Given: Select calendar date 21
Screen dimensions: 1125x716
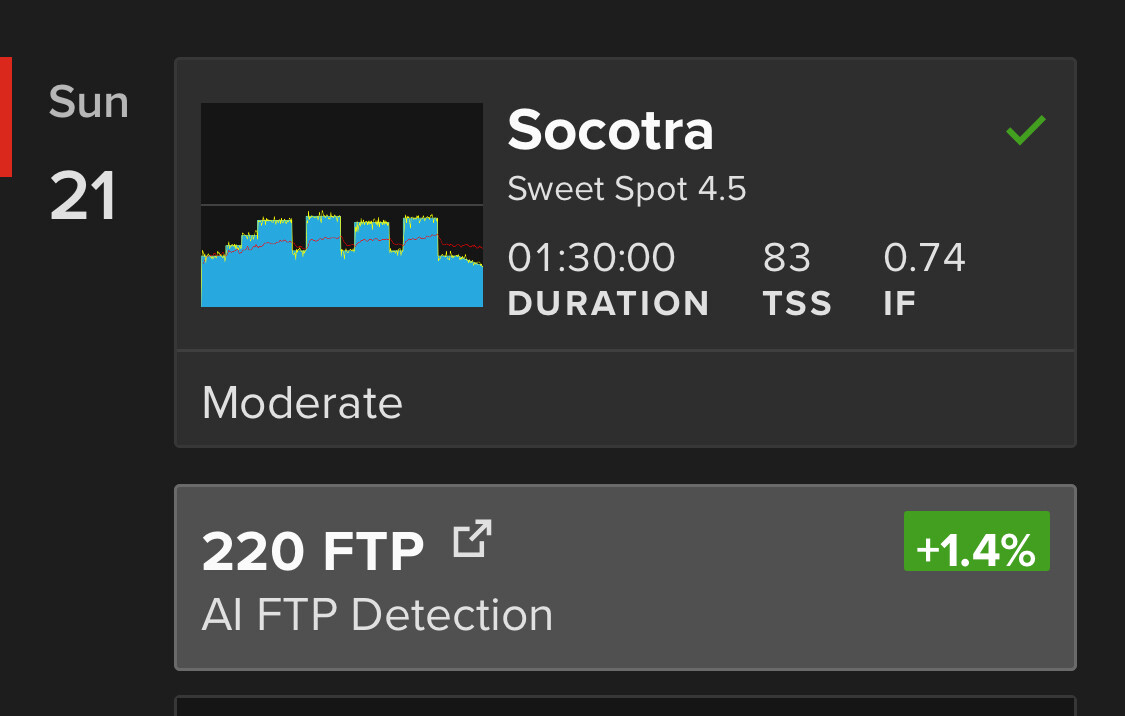Looking at the screenshot, I should coord(83,196).
